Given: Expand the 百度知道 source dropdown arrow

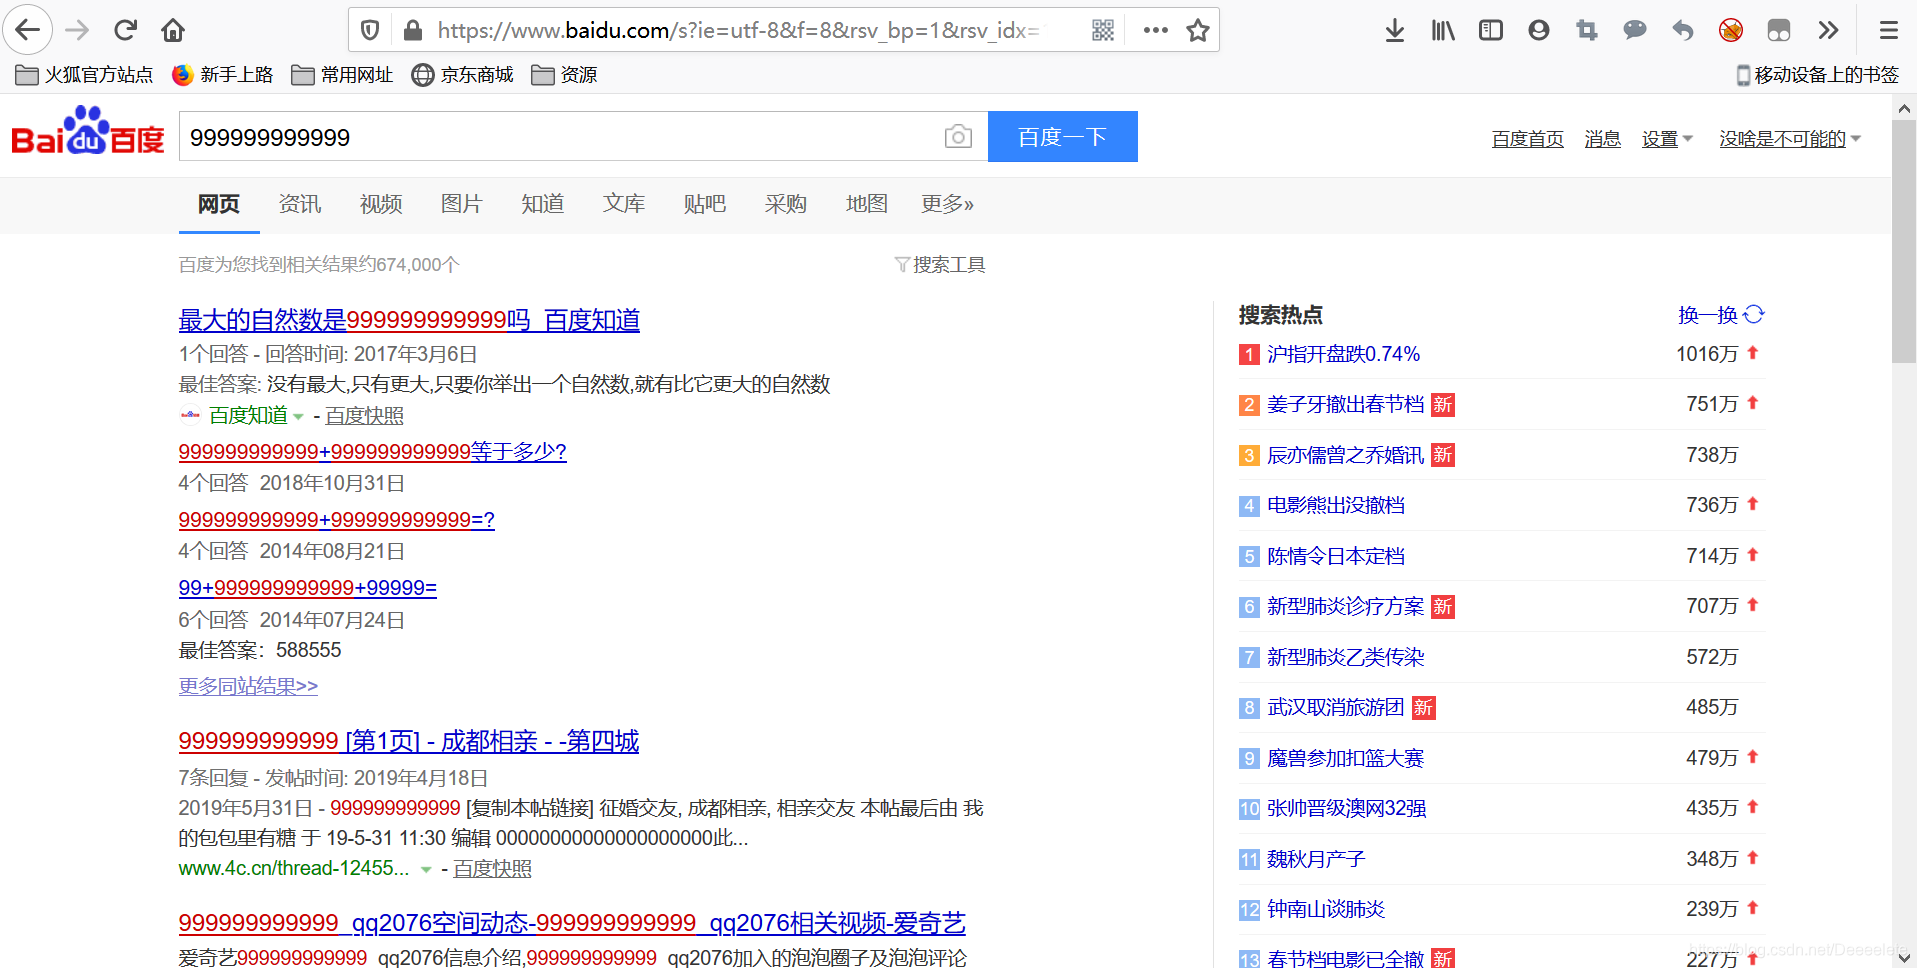Looking at the screenshot, I should (298, 417).
